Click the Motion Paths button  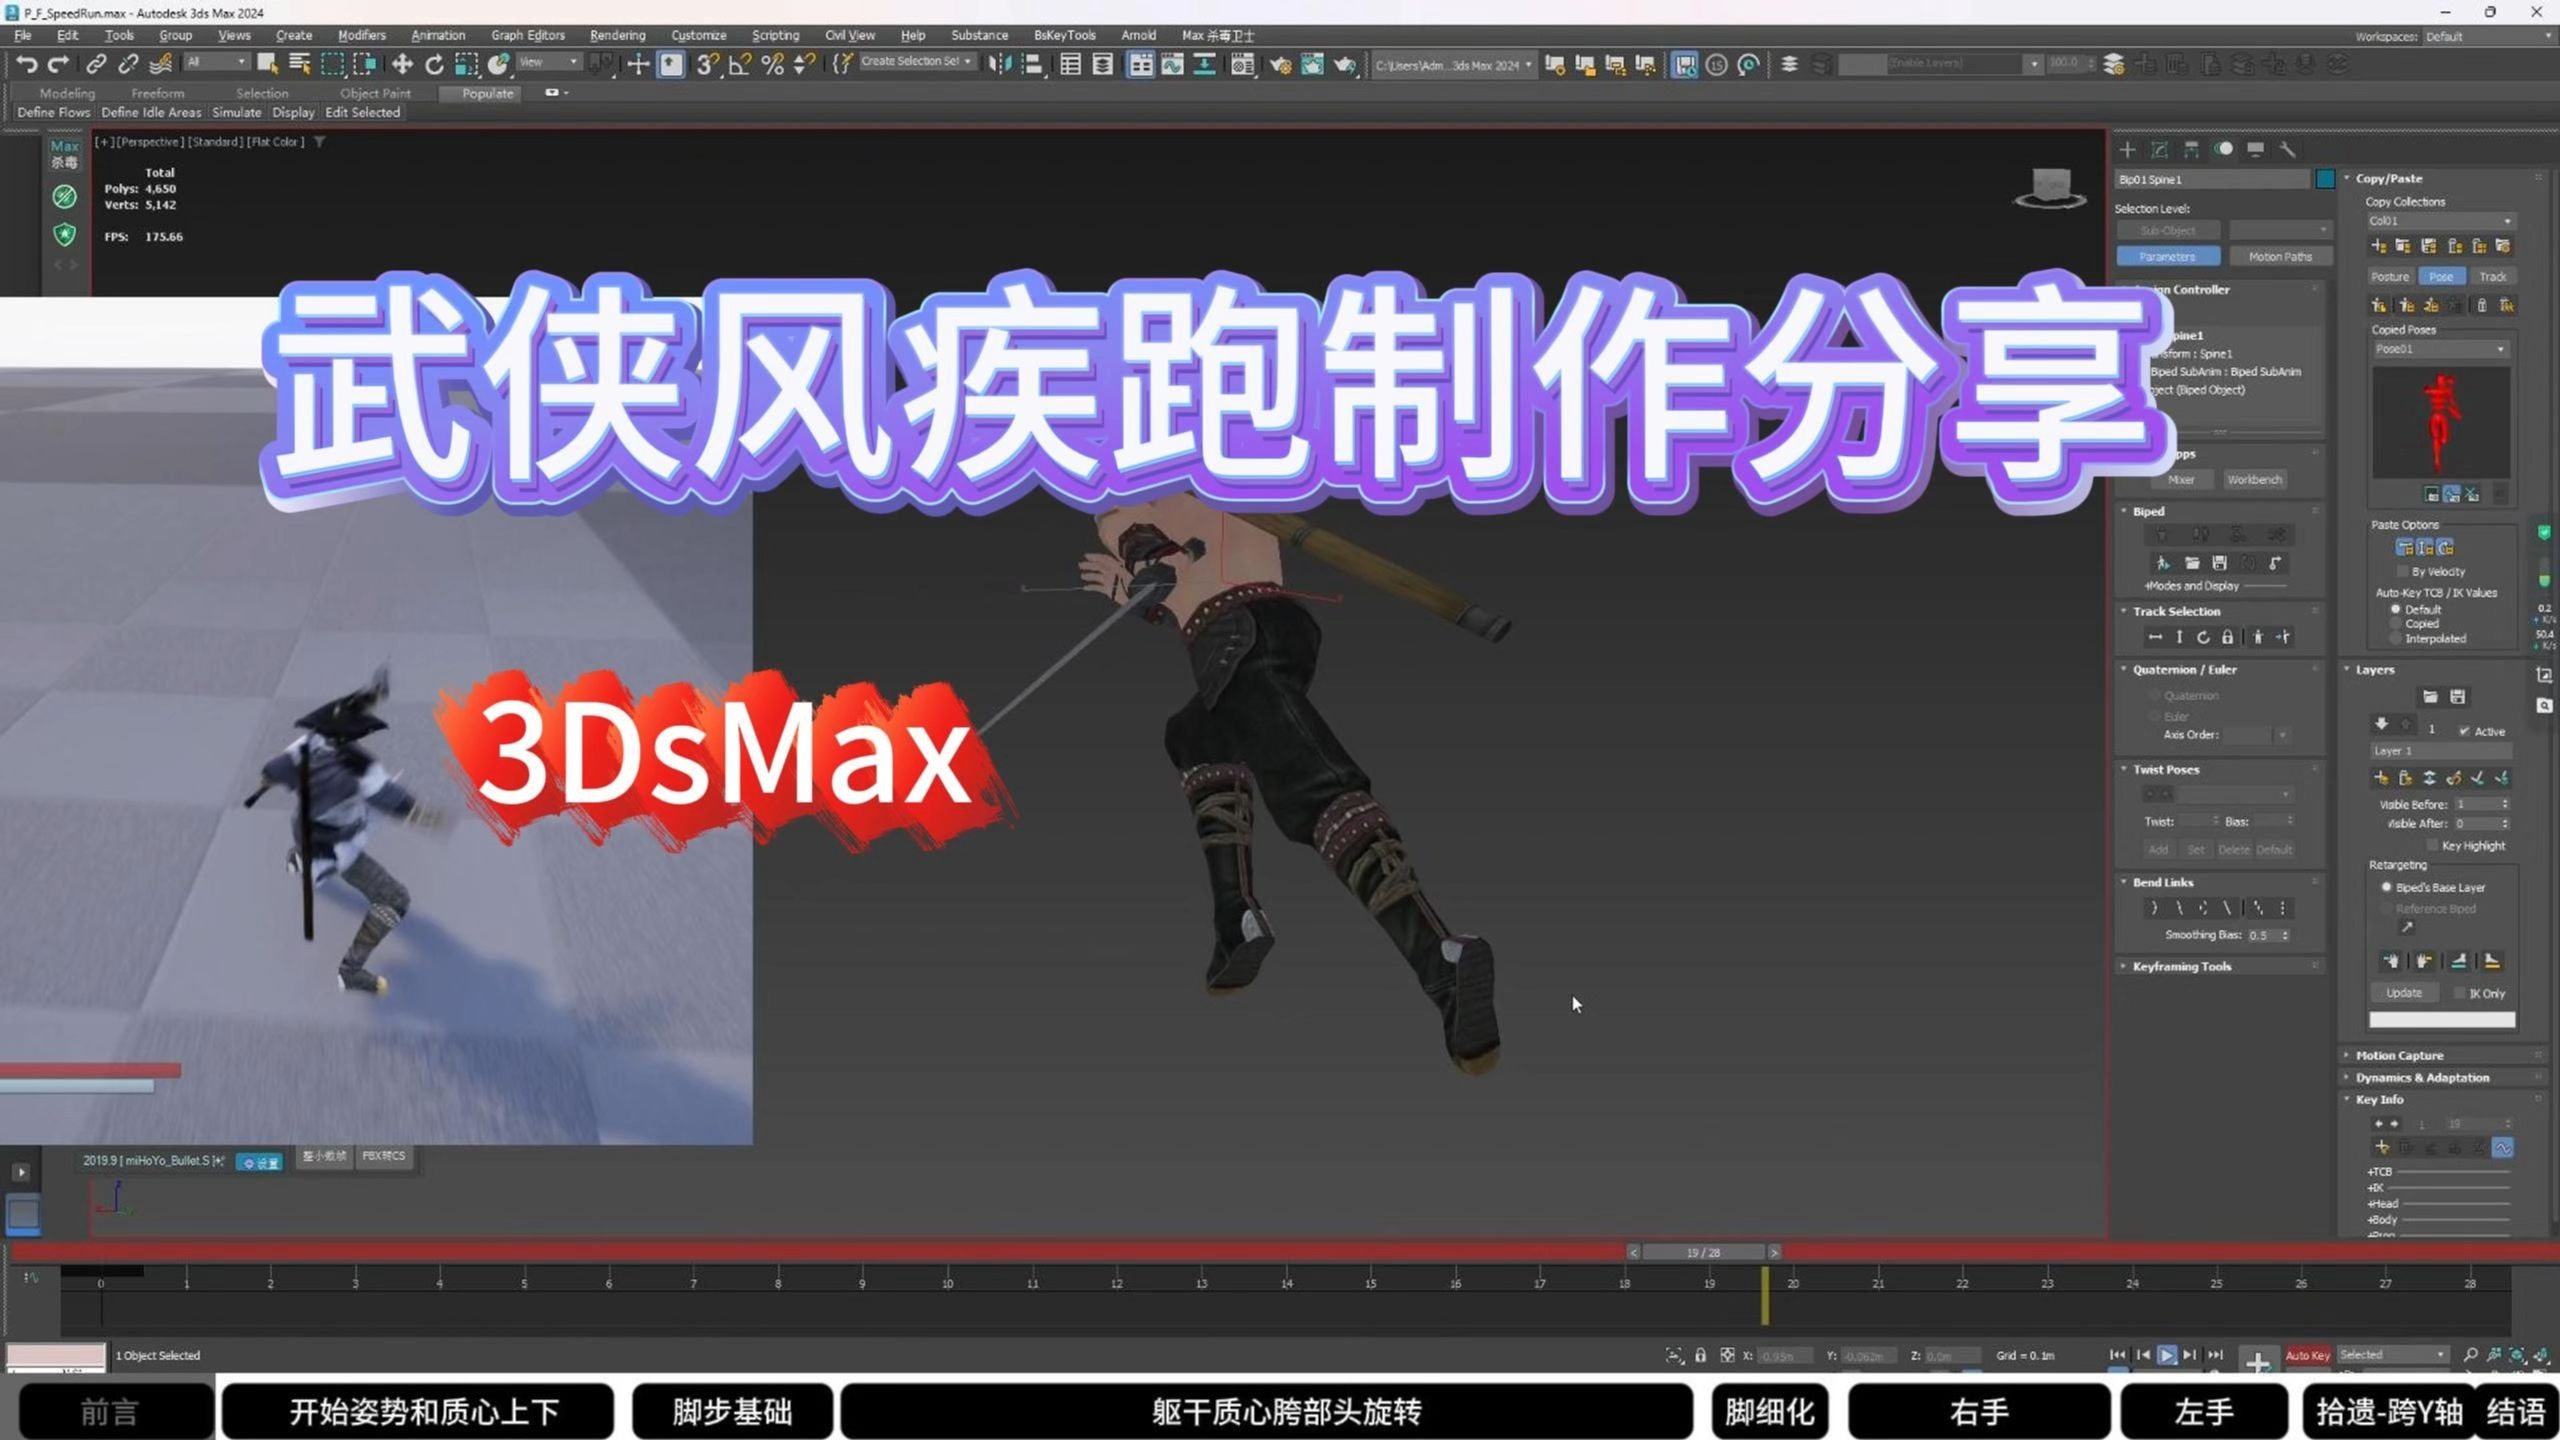2280,257
